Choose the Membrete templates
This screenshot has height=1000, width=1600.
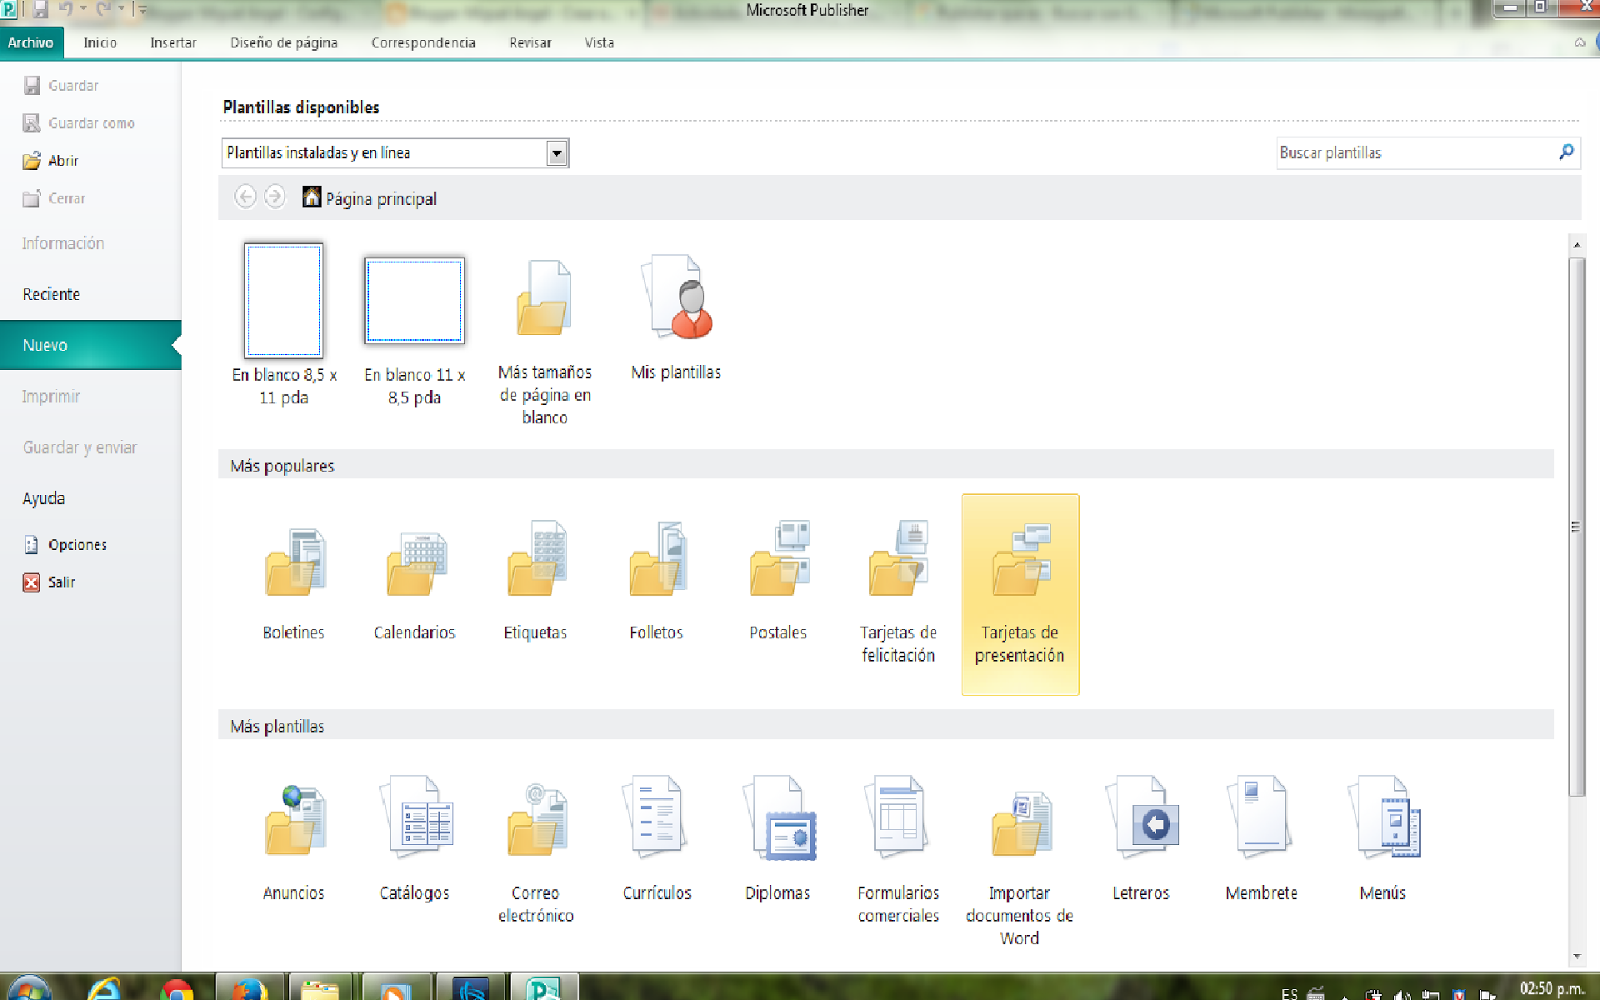tap(1262, 840)
